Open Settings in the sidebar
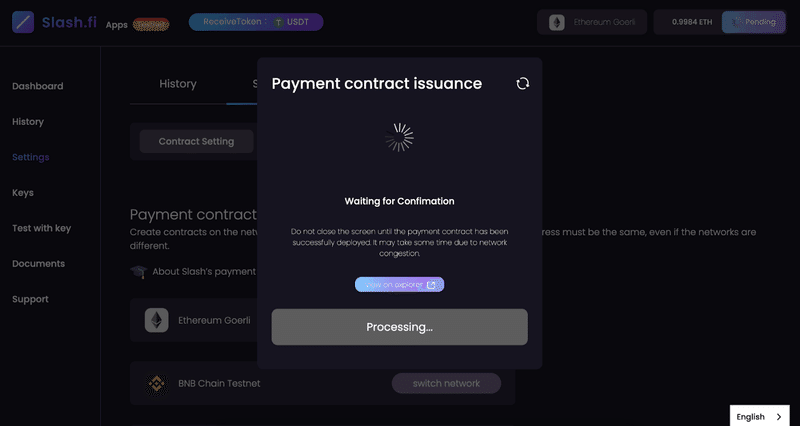Viewport: 800px width, 426px height. coord(31,157)
